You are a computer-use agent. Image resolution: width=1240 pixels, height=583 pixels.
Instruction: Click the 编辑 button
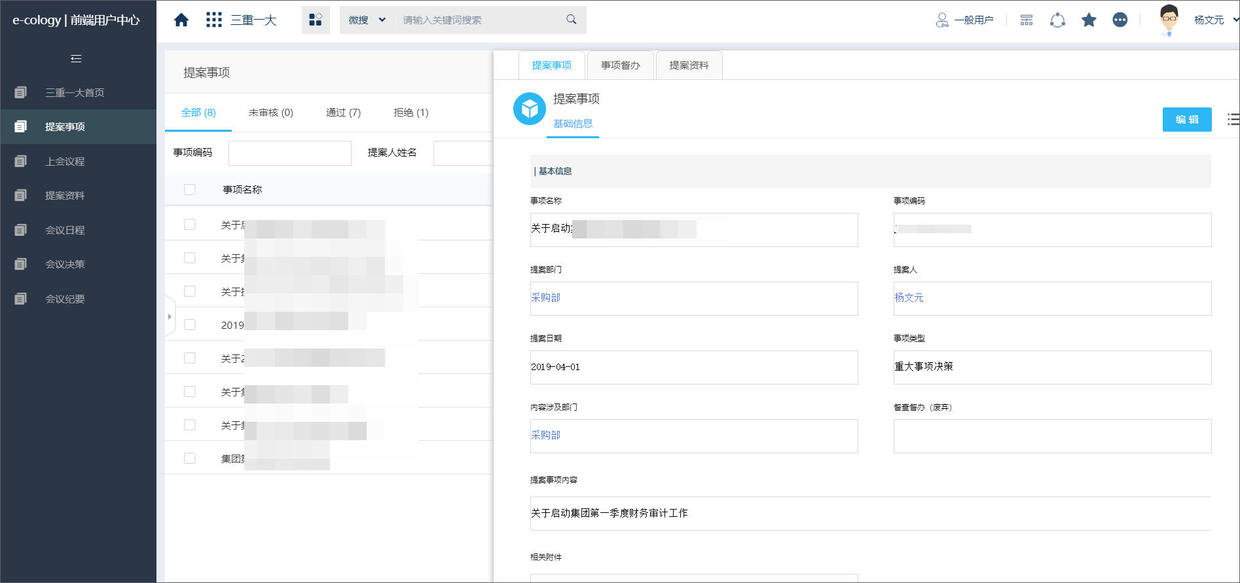(x=1187, y=118)
